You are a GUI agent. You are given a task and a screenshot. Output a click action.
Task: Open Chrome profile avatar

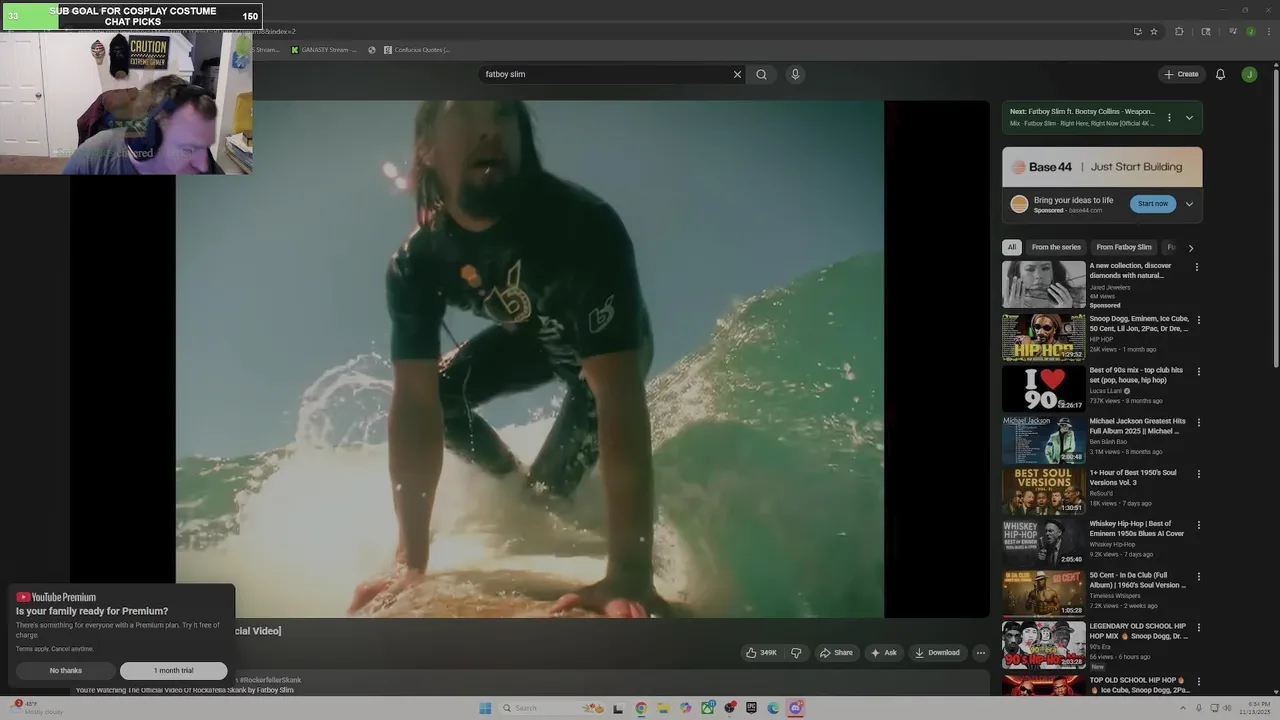pyautogui.click(x=1250, y=31)
